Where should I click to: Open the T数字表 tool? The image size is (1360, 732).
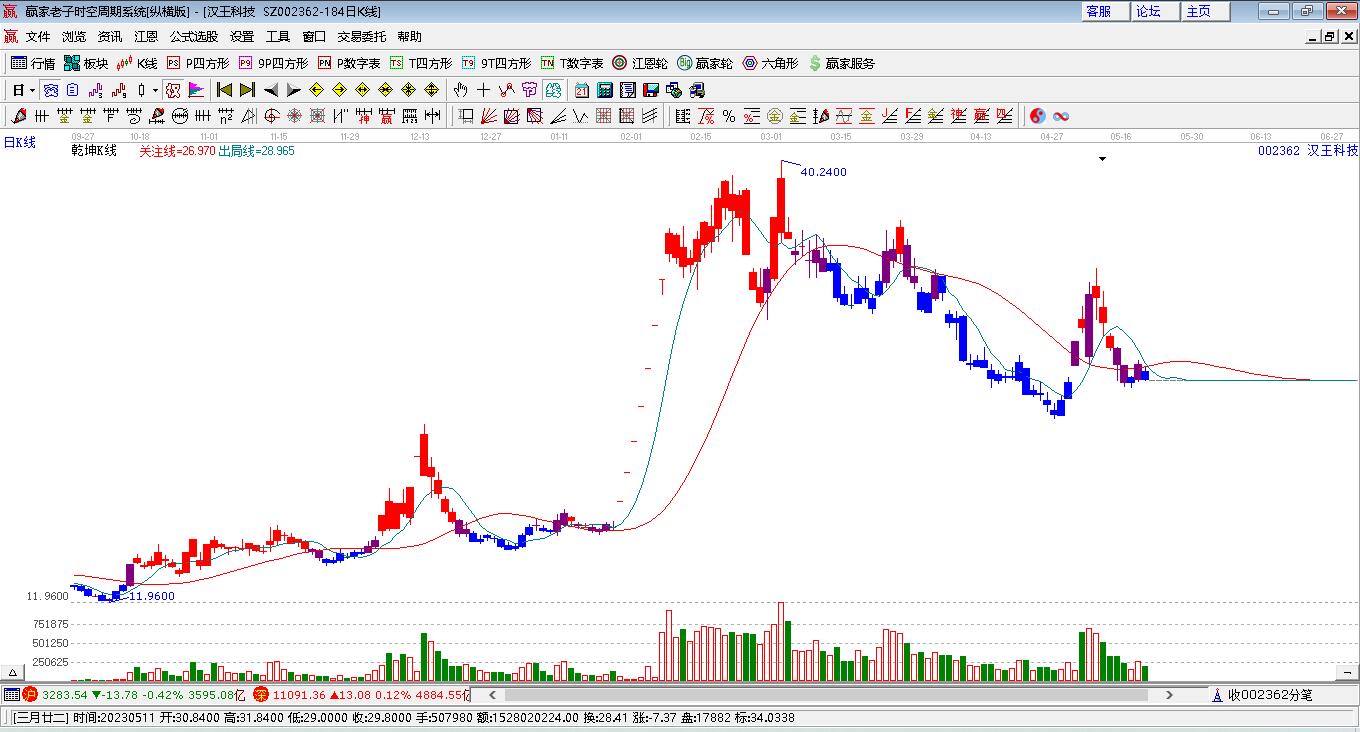[572, 63]
